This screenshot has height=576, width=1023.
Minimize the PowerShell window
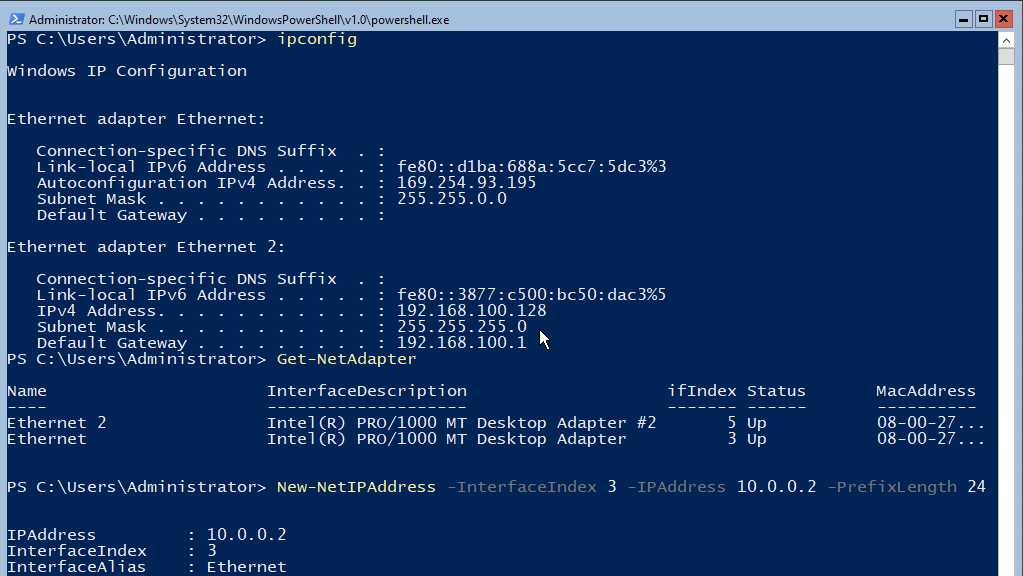coord(964,19)
